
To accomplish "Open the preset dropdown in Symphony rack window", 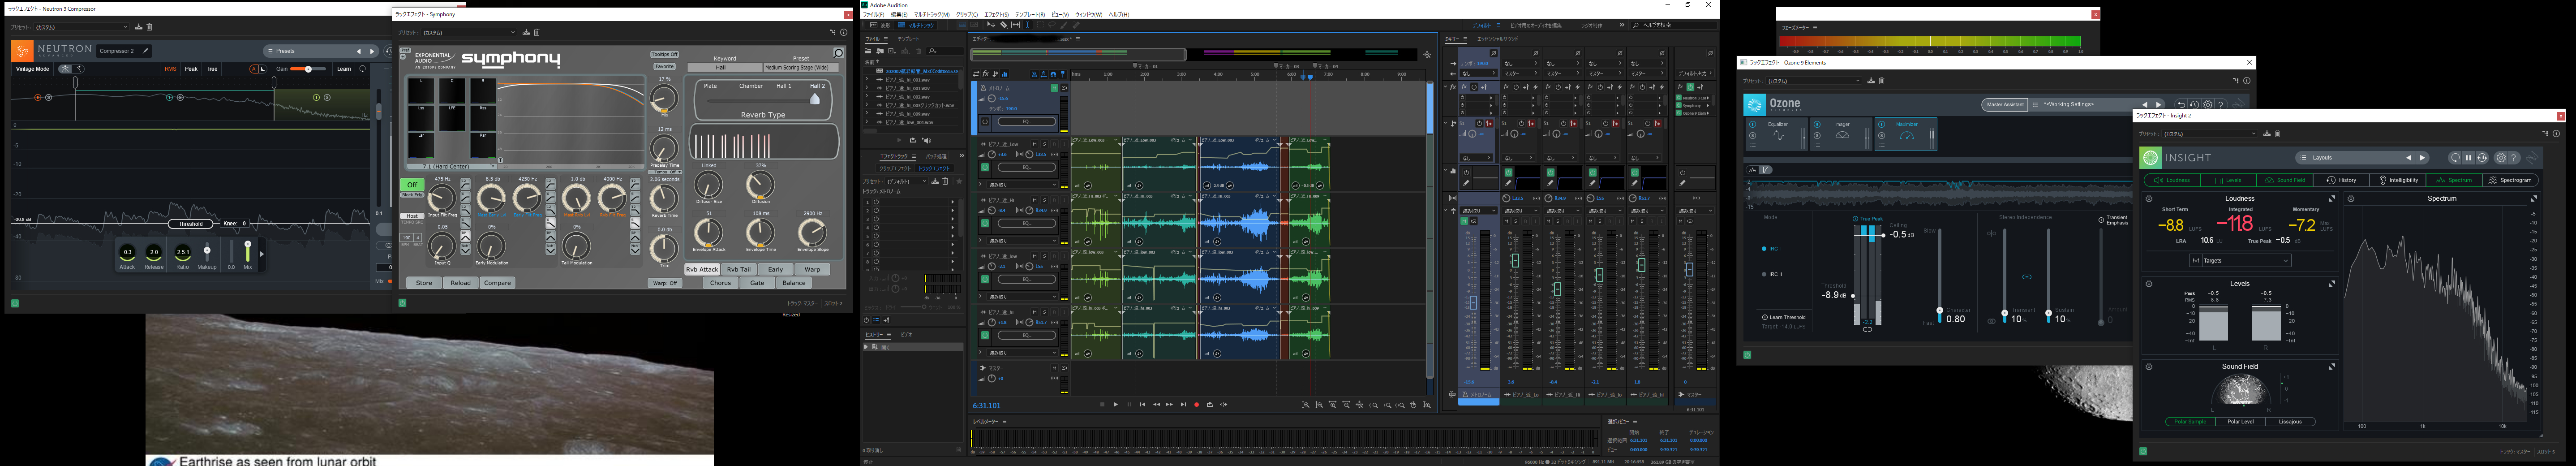I will pyautogui.click(x=470, y=32).
